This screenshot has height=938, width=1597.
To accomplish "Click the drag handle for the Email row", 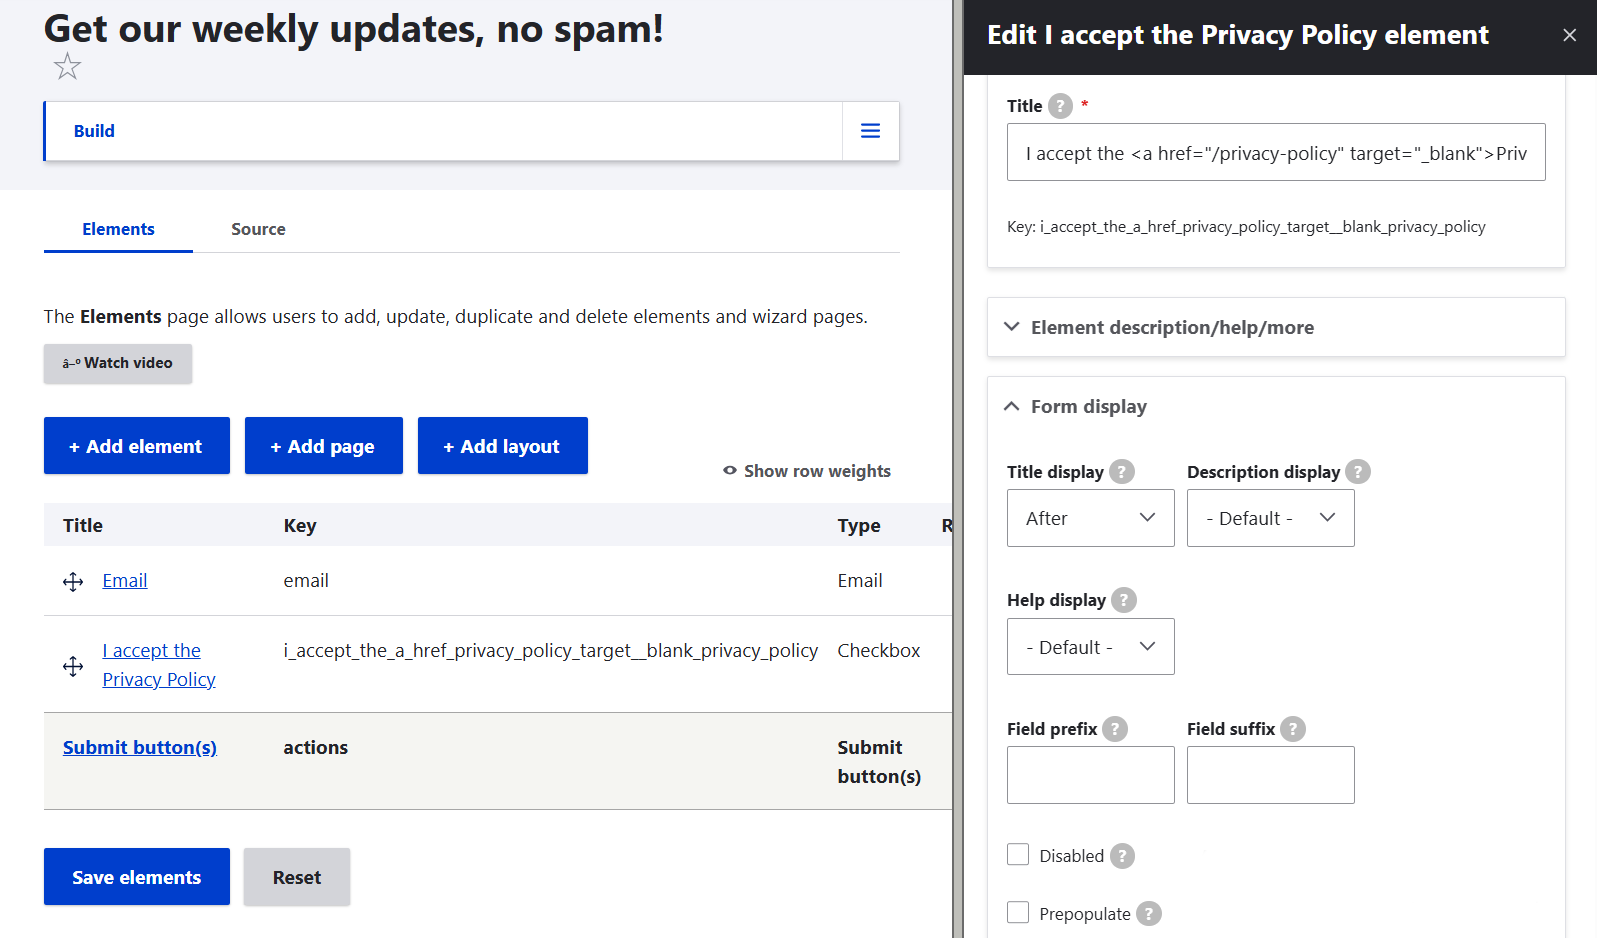I will point(73,582).
